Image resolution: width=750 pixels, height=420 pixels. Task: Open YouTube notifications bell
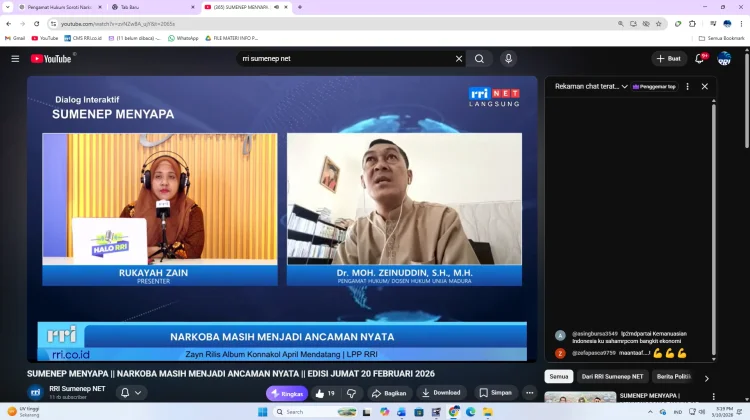(699, 59)
